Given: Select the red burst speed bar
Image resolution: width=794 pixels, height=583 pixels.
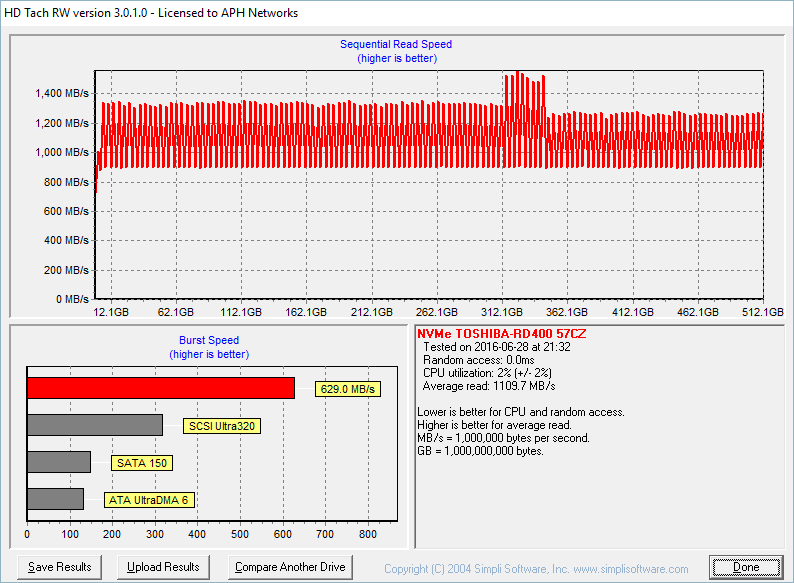Looking at the screenshot, I should (160, 388).
